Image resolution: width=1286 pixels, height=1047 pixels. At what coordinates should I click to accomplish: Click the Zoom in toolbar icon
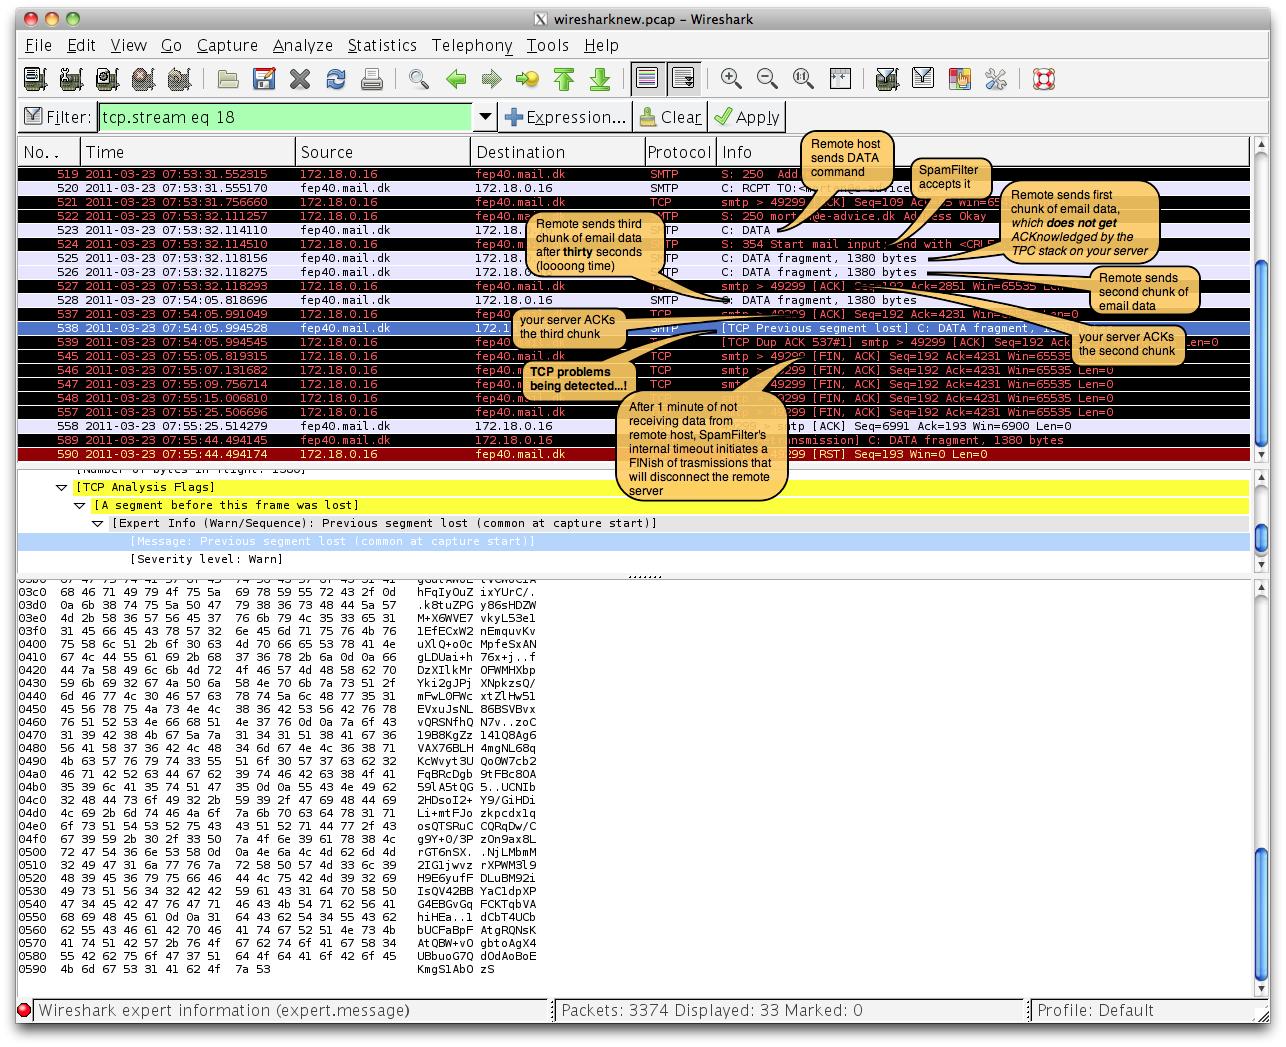(x=731, y=79)
